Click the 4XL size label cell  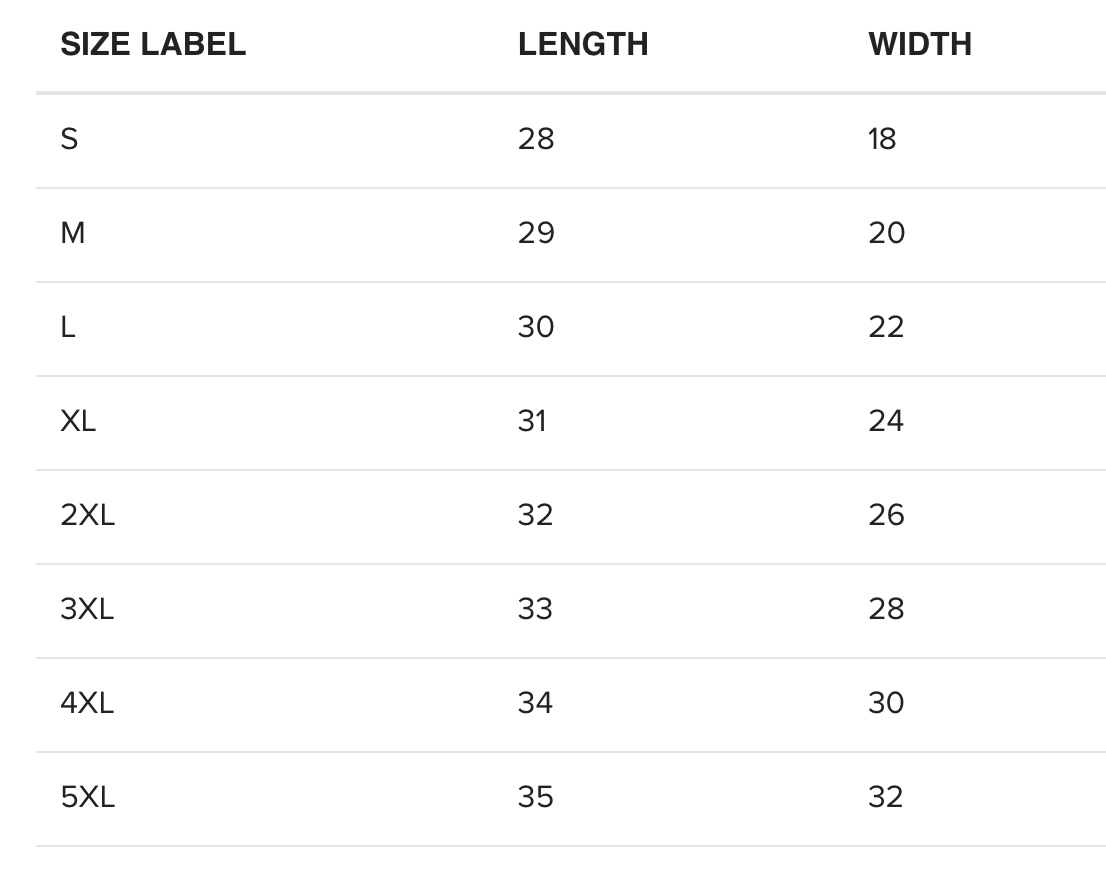87,703
